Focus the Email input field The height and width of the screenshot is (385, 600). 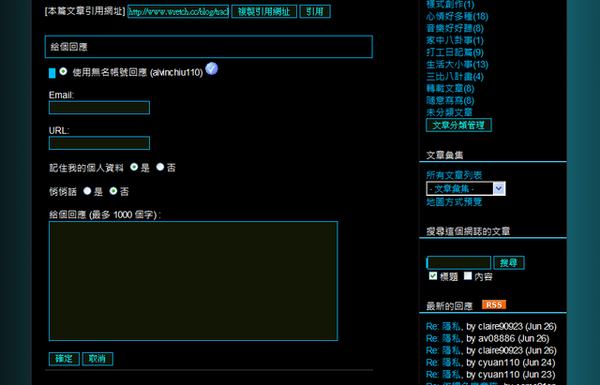click(99, 108)
